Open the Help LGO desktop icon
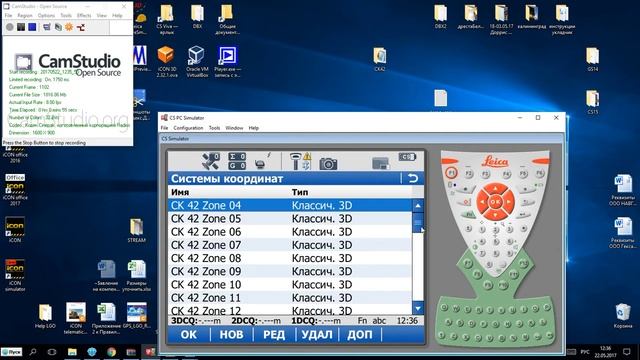 coord(45,316)
